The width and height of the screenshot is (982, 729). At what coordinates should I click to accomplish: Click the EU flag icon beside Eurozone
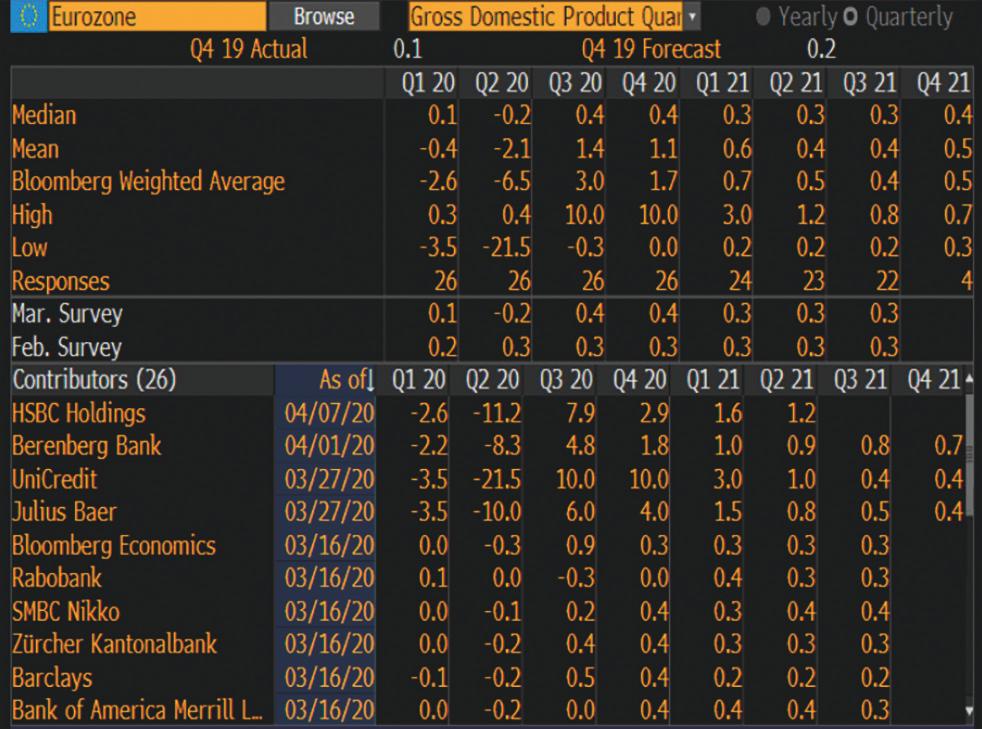pyautogui.click(x=24, y=16)
